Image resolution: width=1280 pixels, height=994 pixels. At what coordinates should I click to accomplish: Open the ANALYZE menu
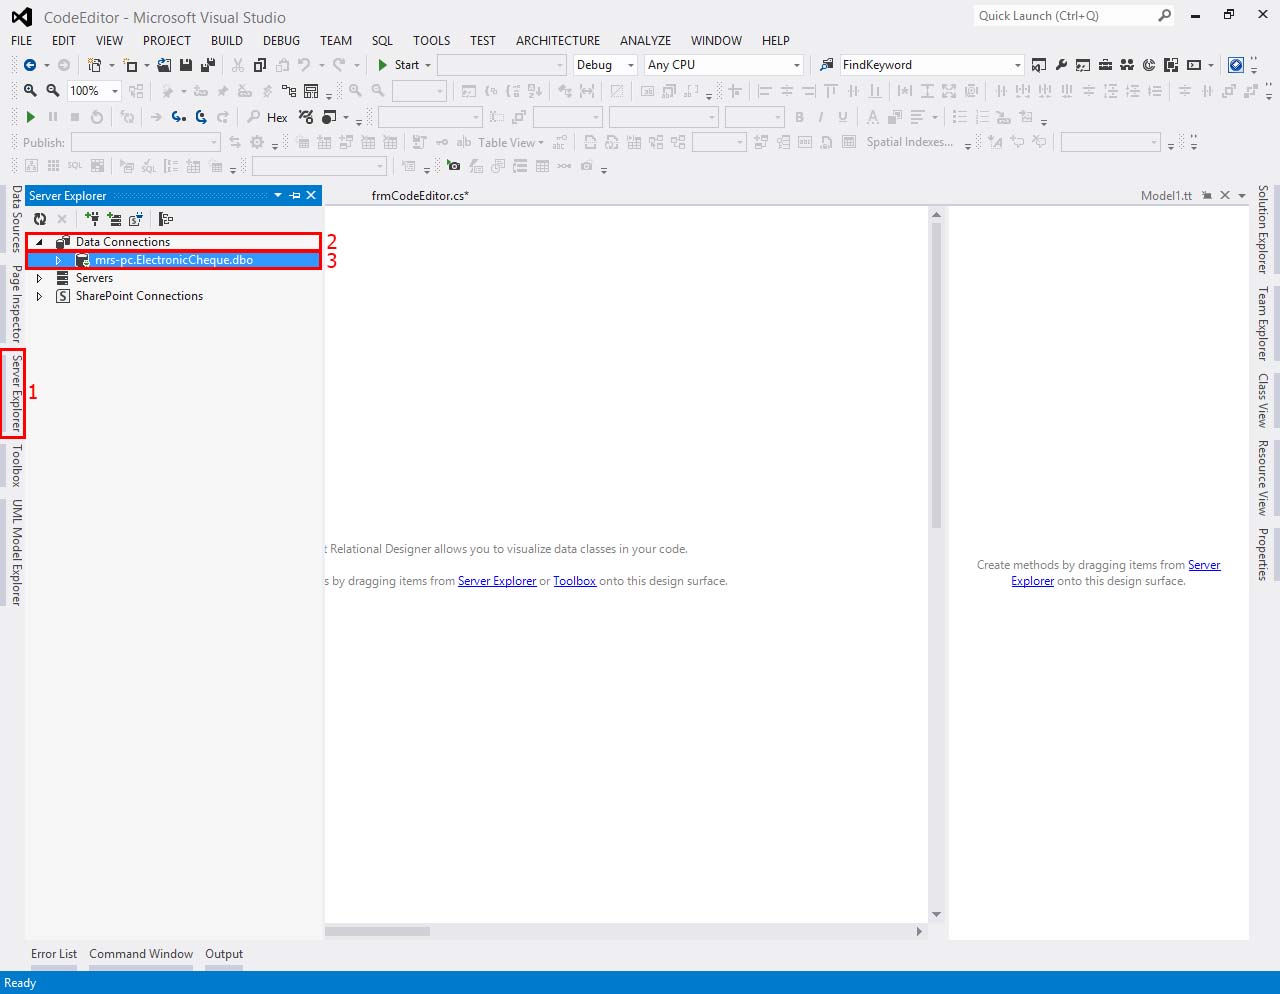645,41
